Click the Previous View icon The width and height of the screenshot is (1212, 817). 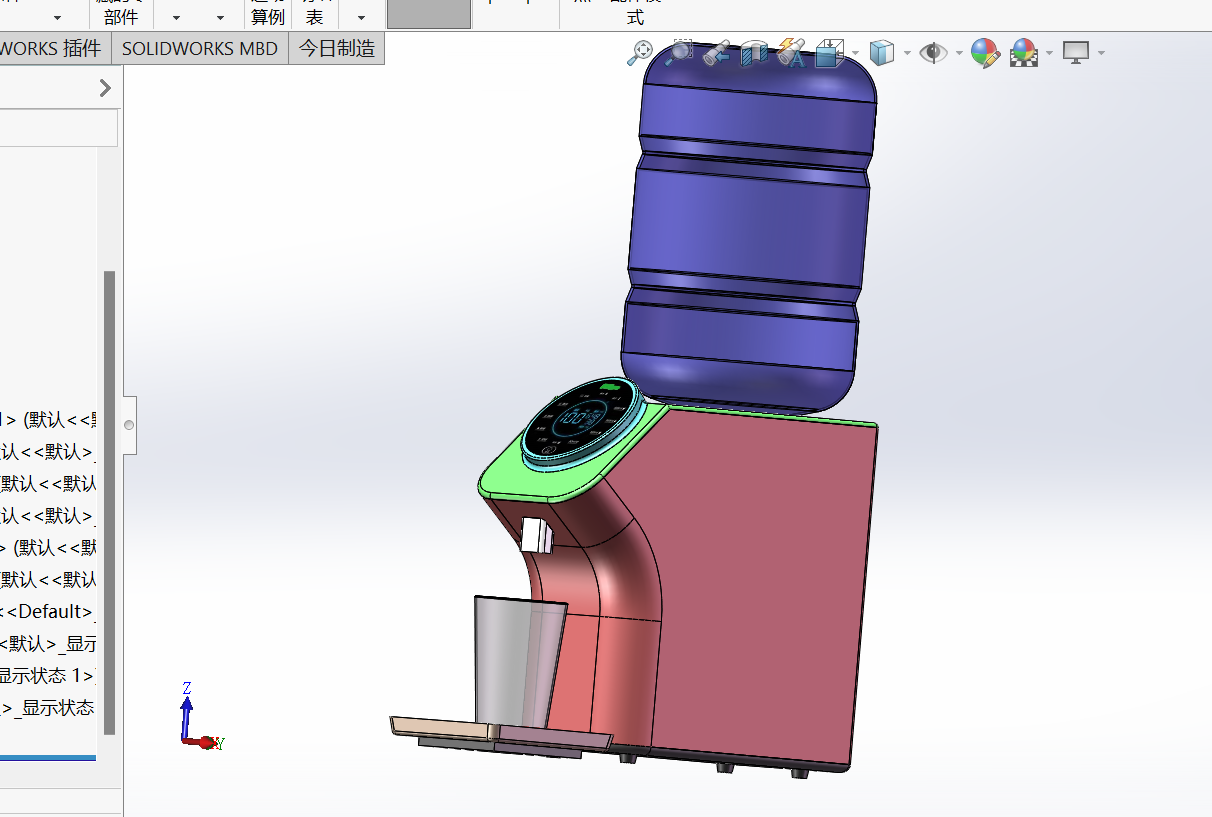click(716, 53)
